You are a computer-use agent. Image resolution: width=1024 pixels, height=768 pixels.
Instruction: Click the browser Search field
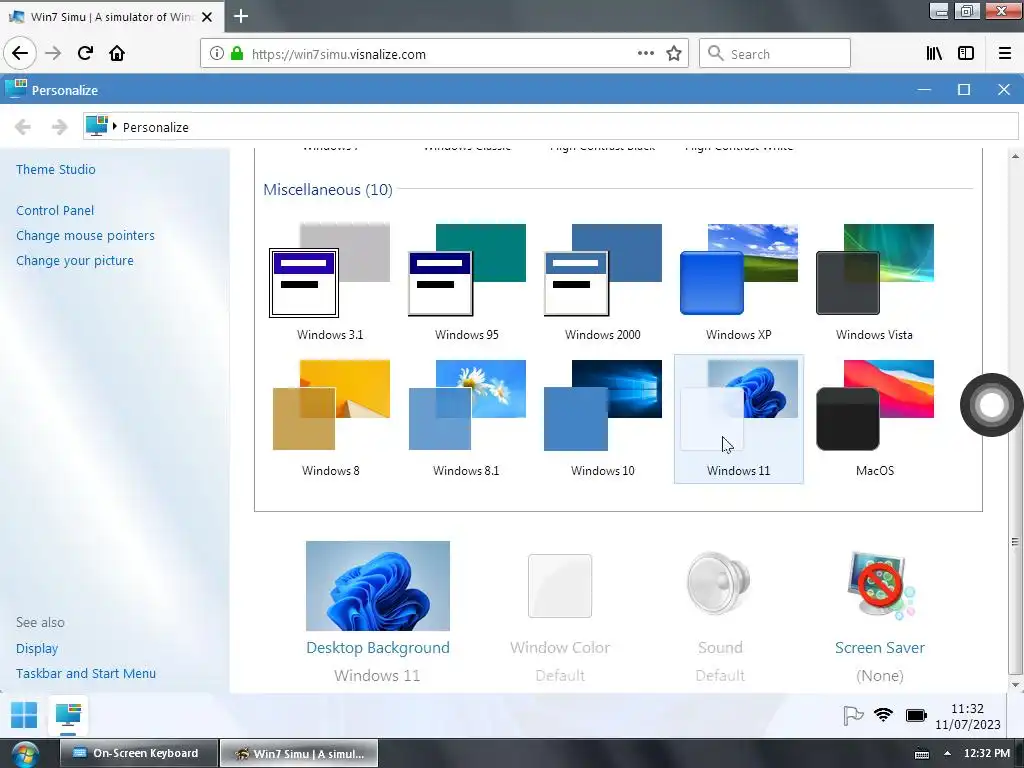pyautogui.click(x=775, y=54)
